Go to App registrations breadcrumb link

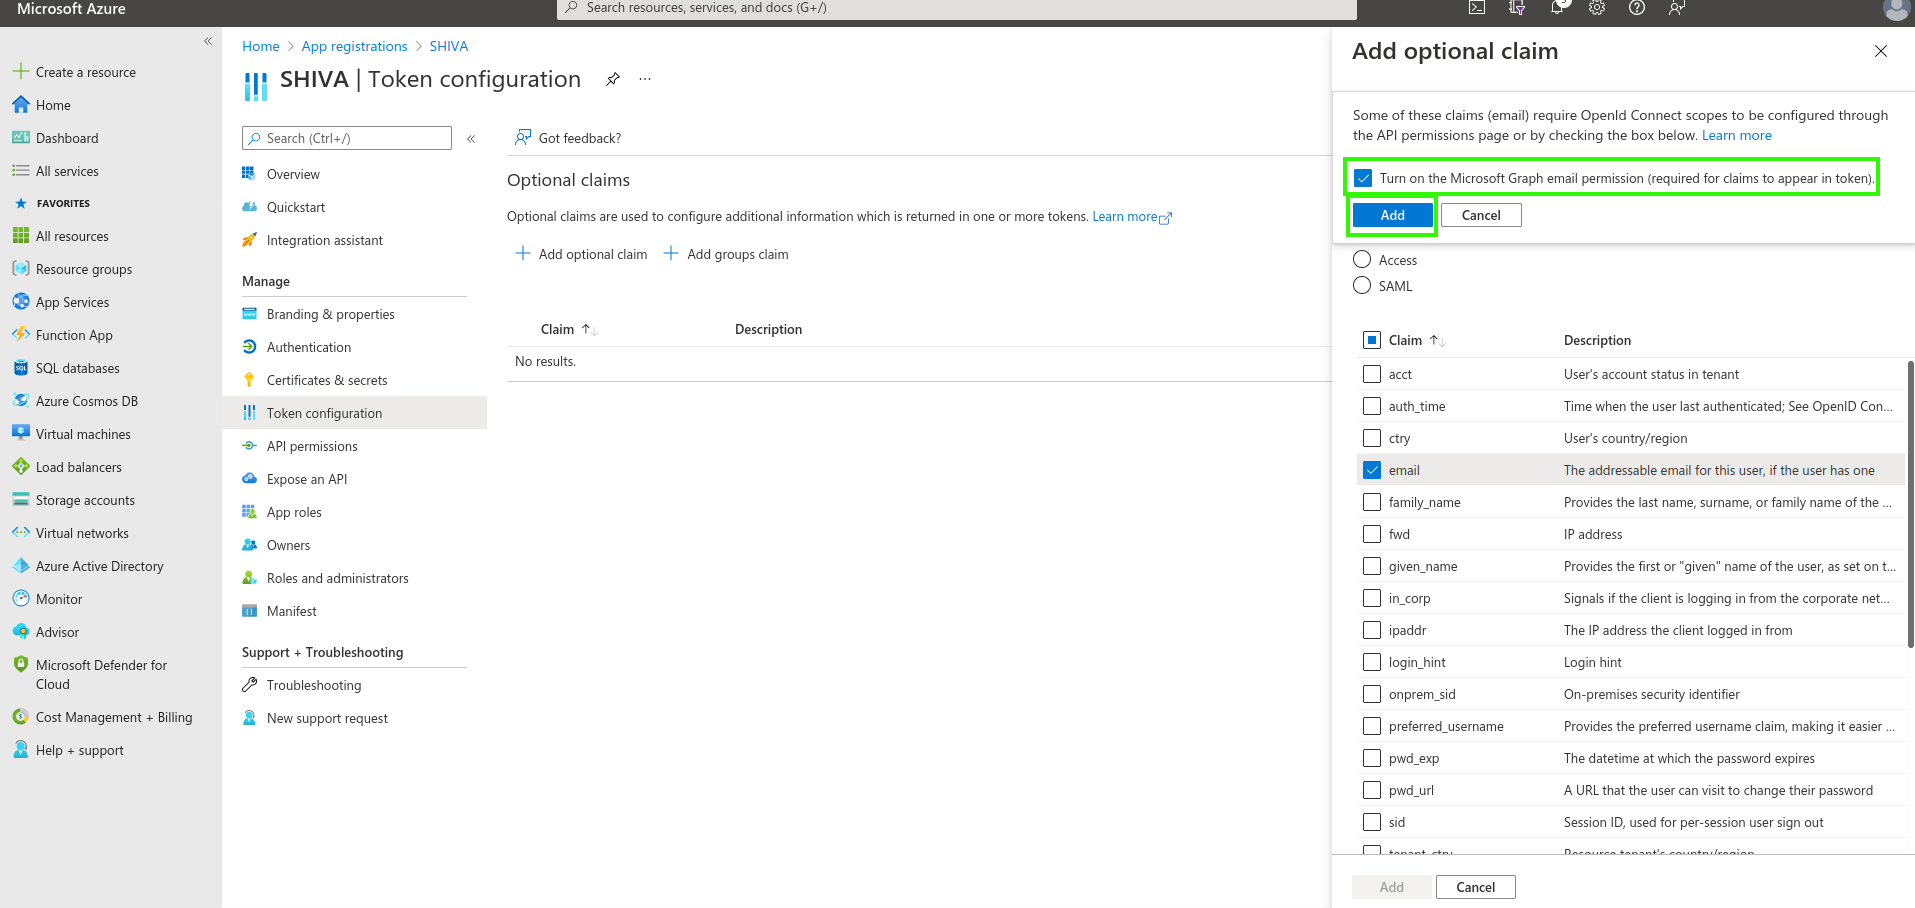tap(354, 46)
